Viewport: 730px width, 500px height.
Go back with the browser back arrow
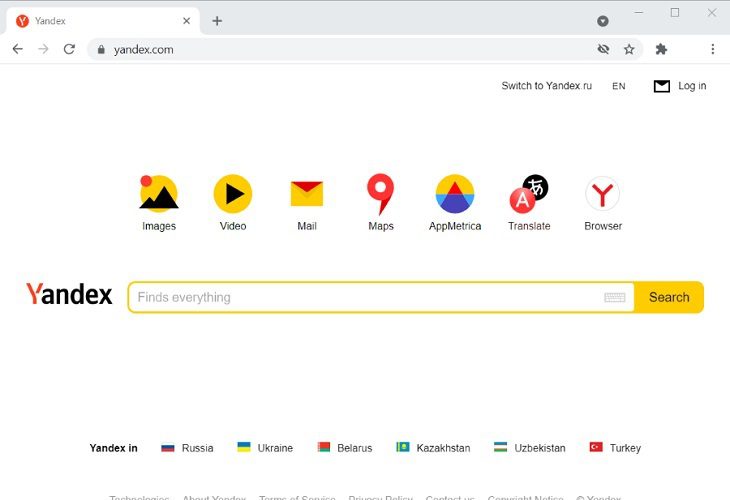pos(18,49)
